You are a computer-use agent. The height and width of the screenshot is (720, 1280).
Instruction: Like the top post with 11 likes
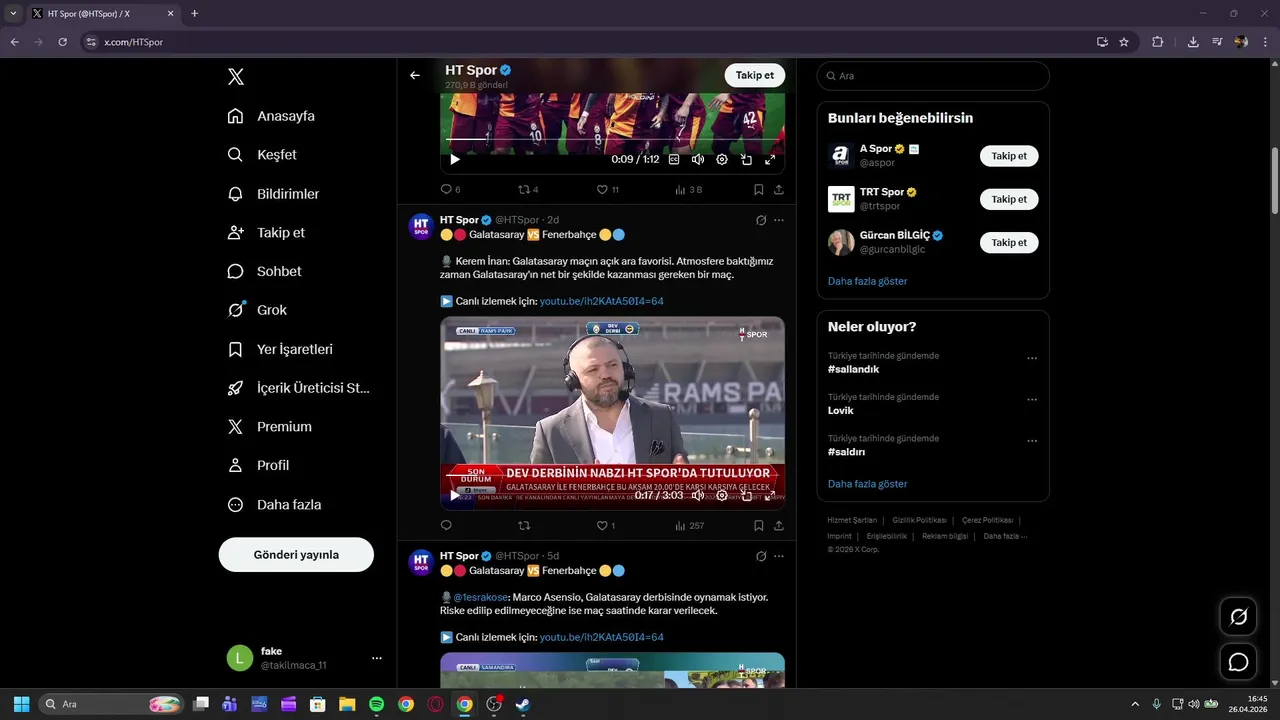pyautogui.click(x=607, y=189)
